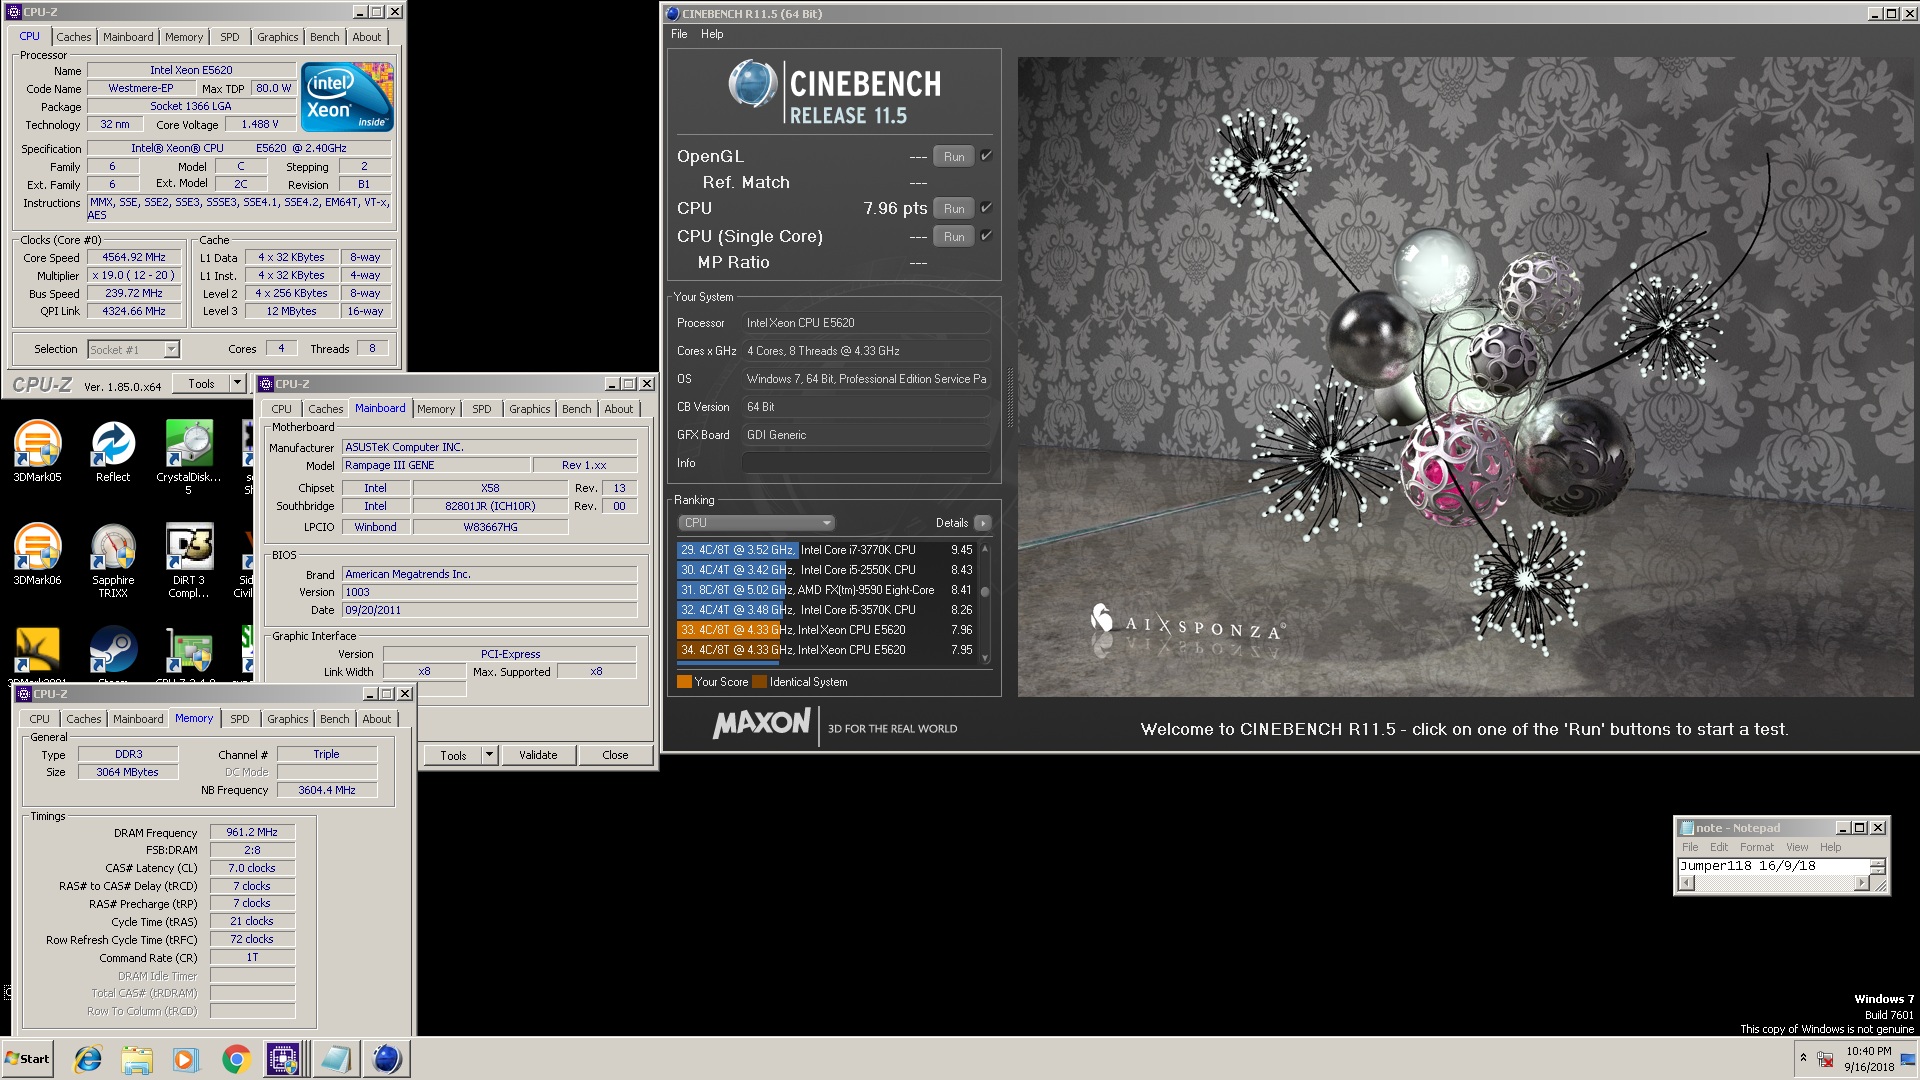Click the Your Score orange color swatch
Image resolution: width=1920 pixels, height=1080 pixels.
(684, 682)
